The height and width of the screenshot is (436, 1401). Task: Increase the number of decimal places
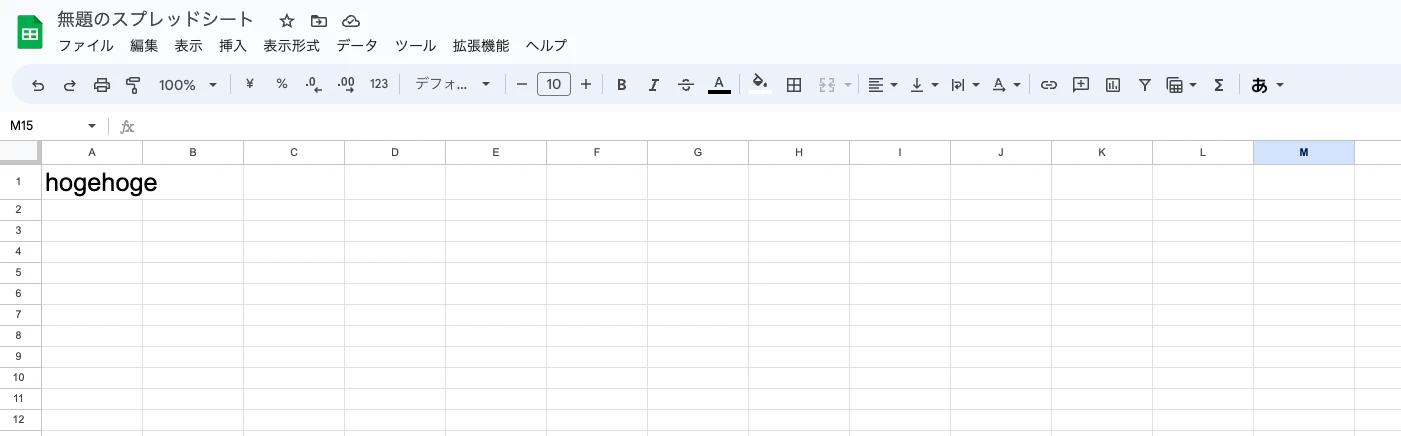pyautogui.click(x=346, y=85)
